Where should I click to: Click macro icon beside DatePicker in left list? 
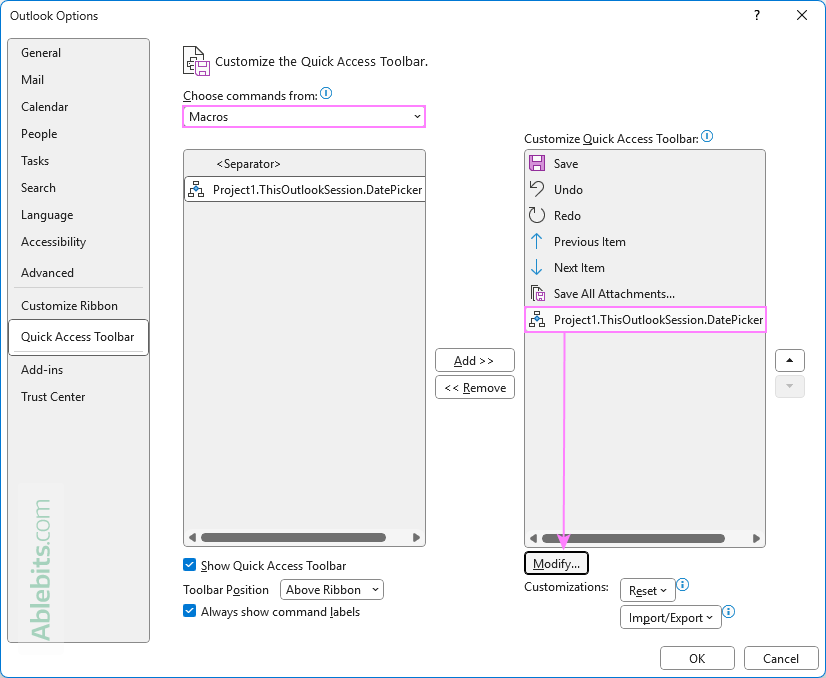[x=196, y=189]
